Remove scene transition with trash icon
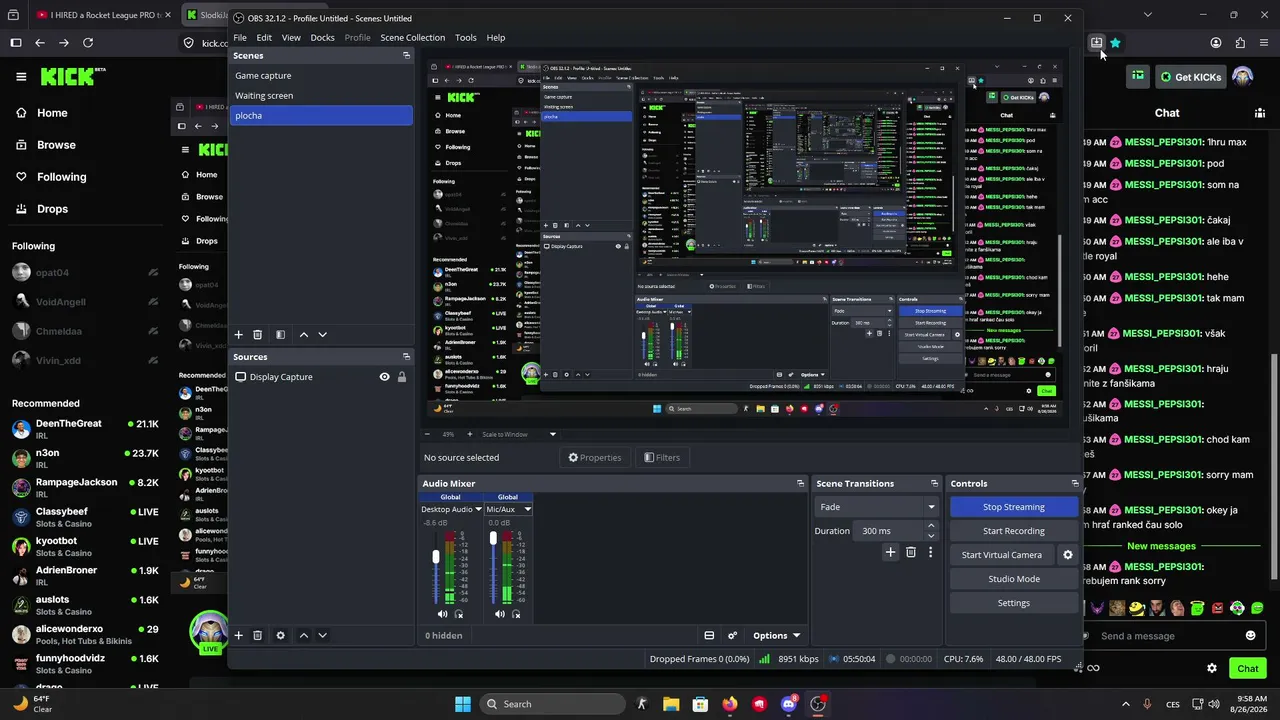Viewport: 1280px width, 720px height. click(x=910, y=552)
